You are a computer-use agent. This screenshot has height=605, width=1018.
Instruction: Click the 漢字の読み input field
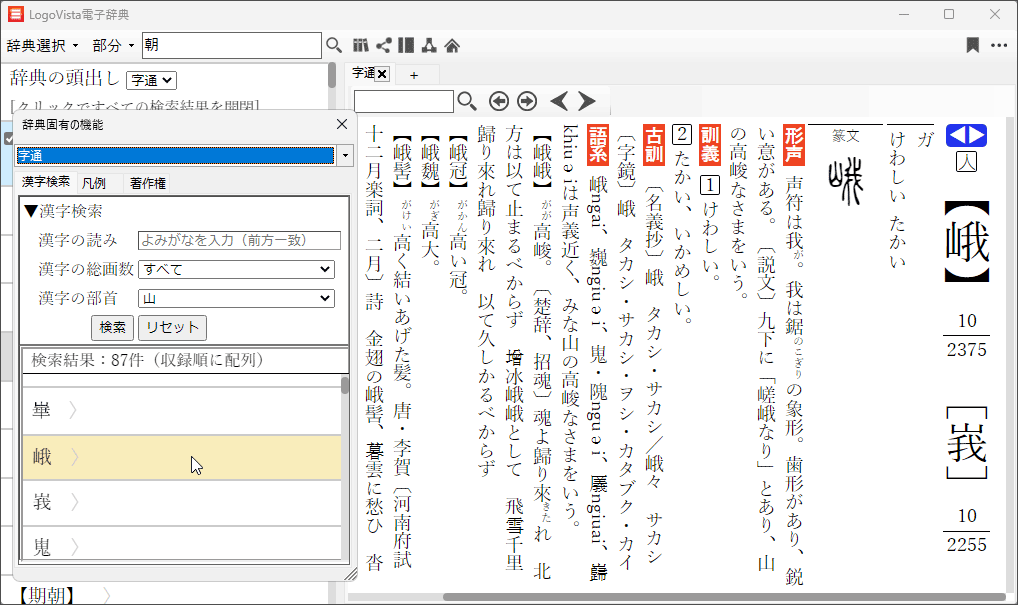[x=239, y=240]
